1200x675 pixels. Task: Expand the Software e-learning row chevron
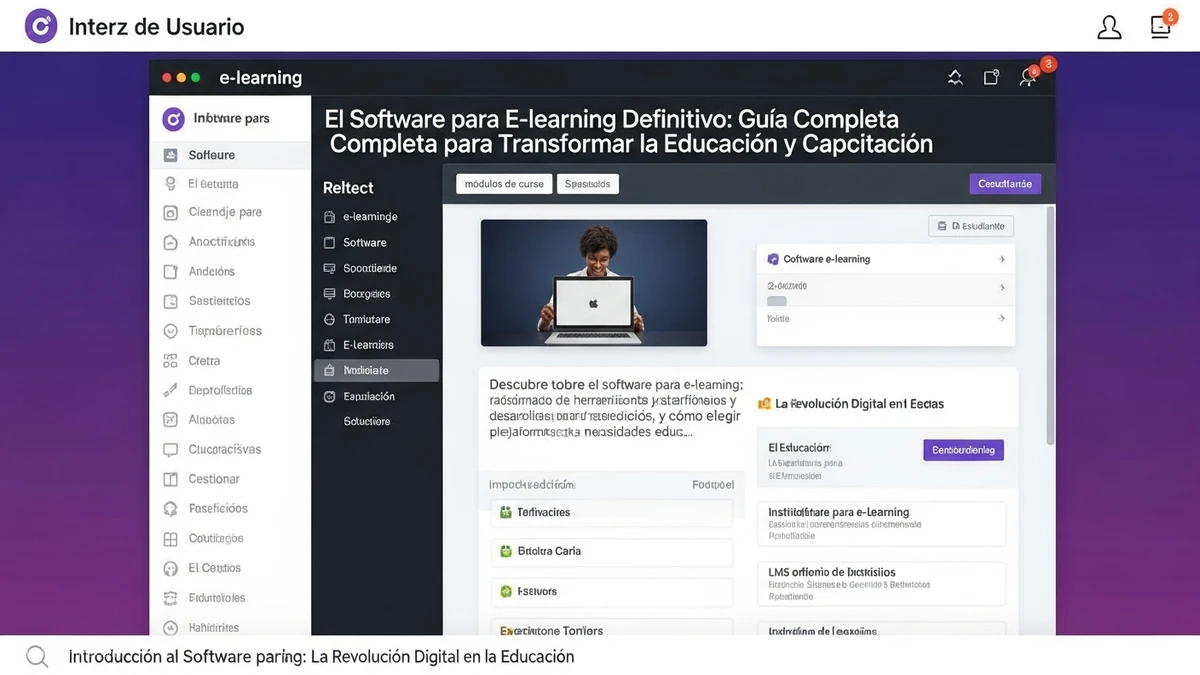coord(1002,259)
